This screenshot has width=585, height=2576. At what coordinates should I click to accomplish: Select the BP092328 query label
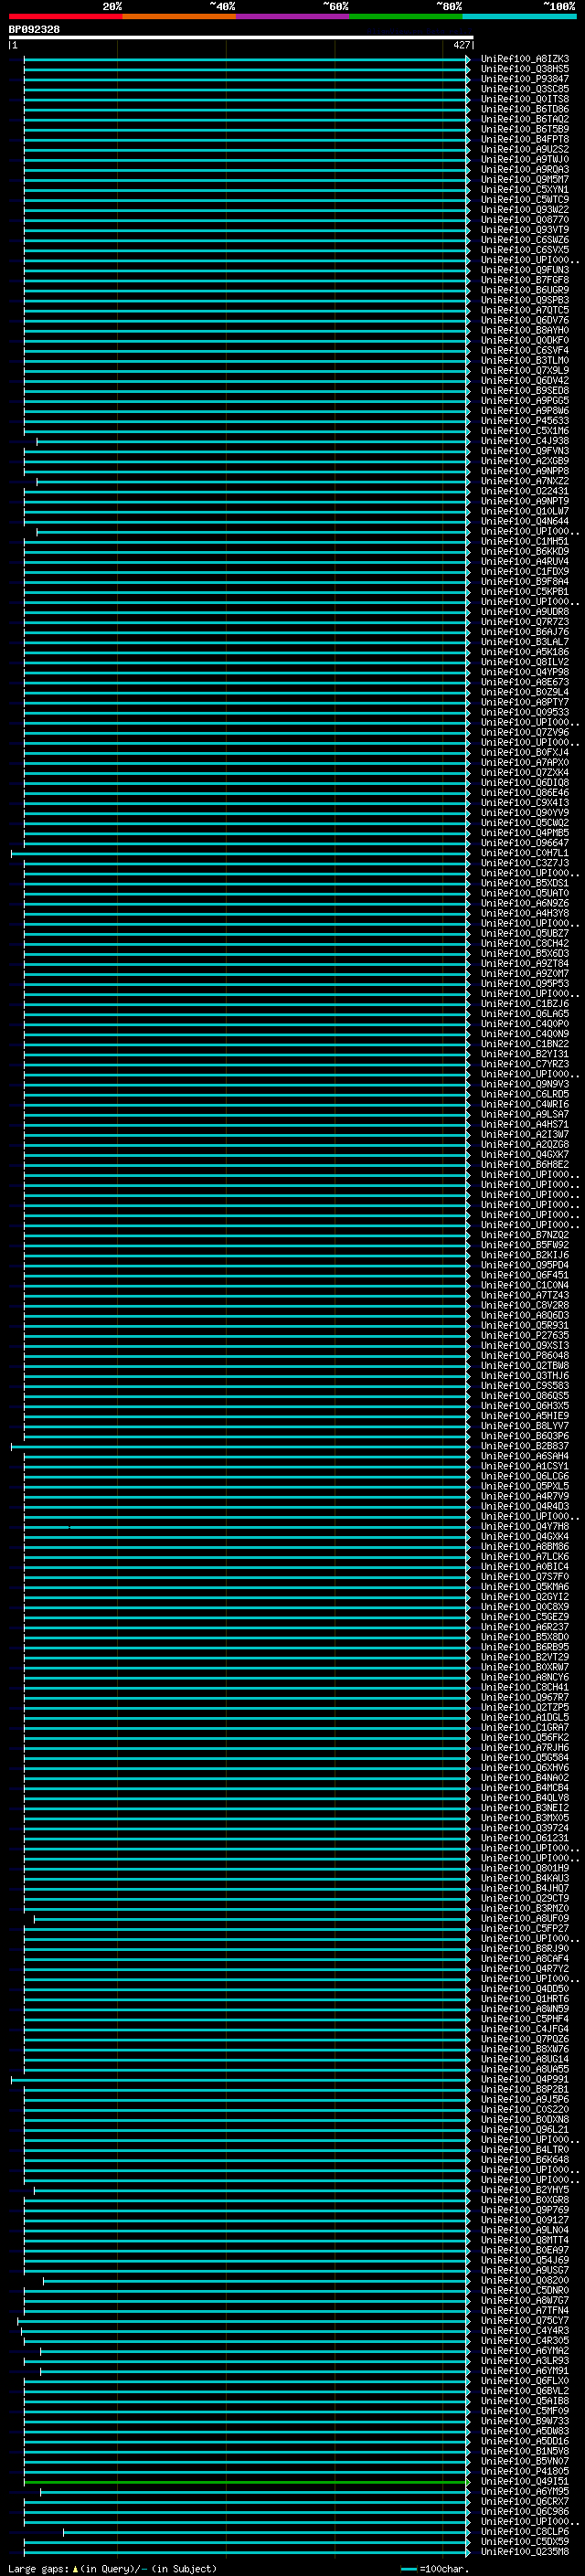pyautogui.click(x=34, y=29)
